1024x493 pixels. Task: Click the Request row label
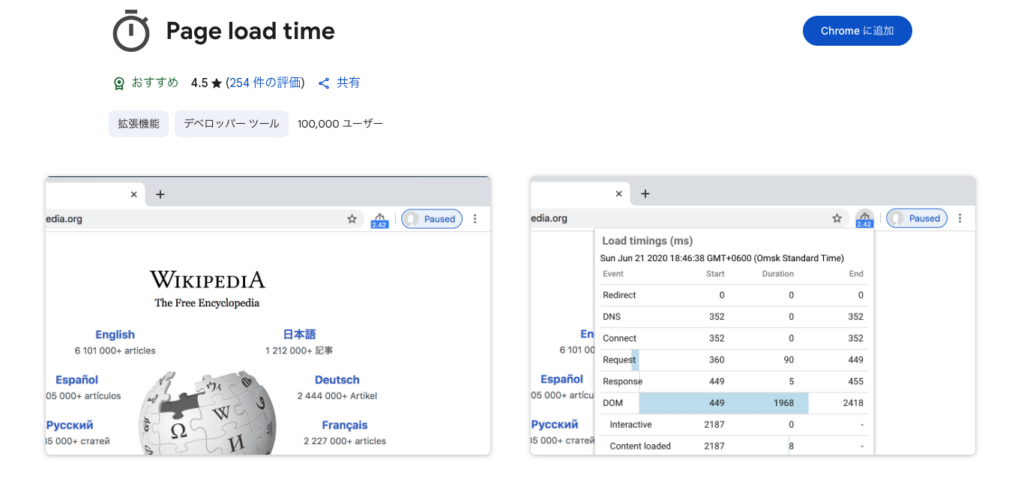pos(619,360)
